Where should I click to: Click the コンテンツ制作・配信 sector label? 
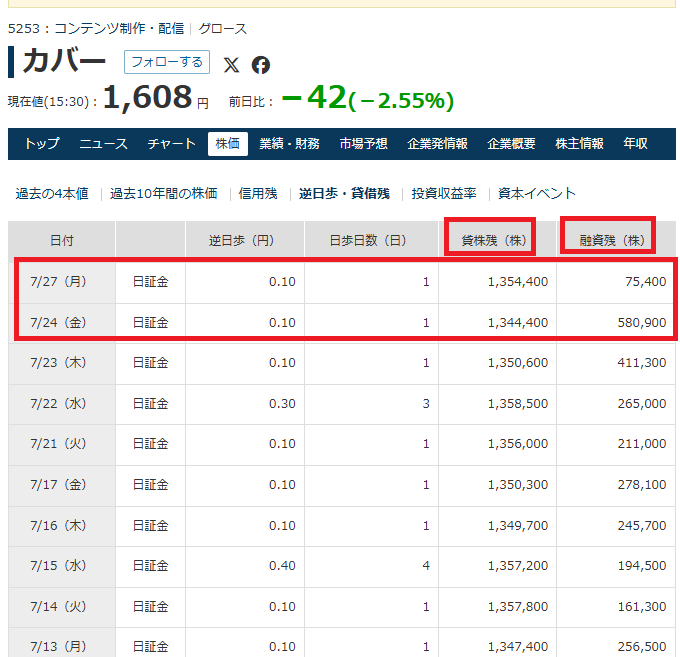pos(119,29)
